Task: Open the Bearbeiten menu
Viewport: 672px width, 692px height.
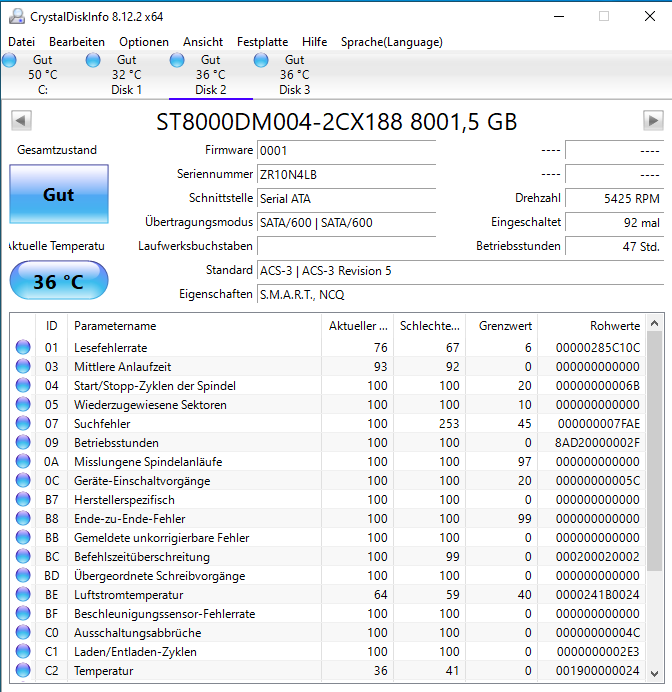Action: [77, 42]
